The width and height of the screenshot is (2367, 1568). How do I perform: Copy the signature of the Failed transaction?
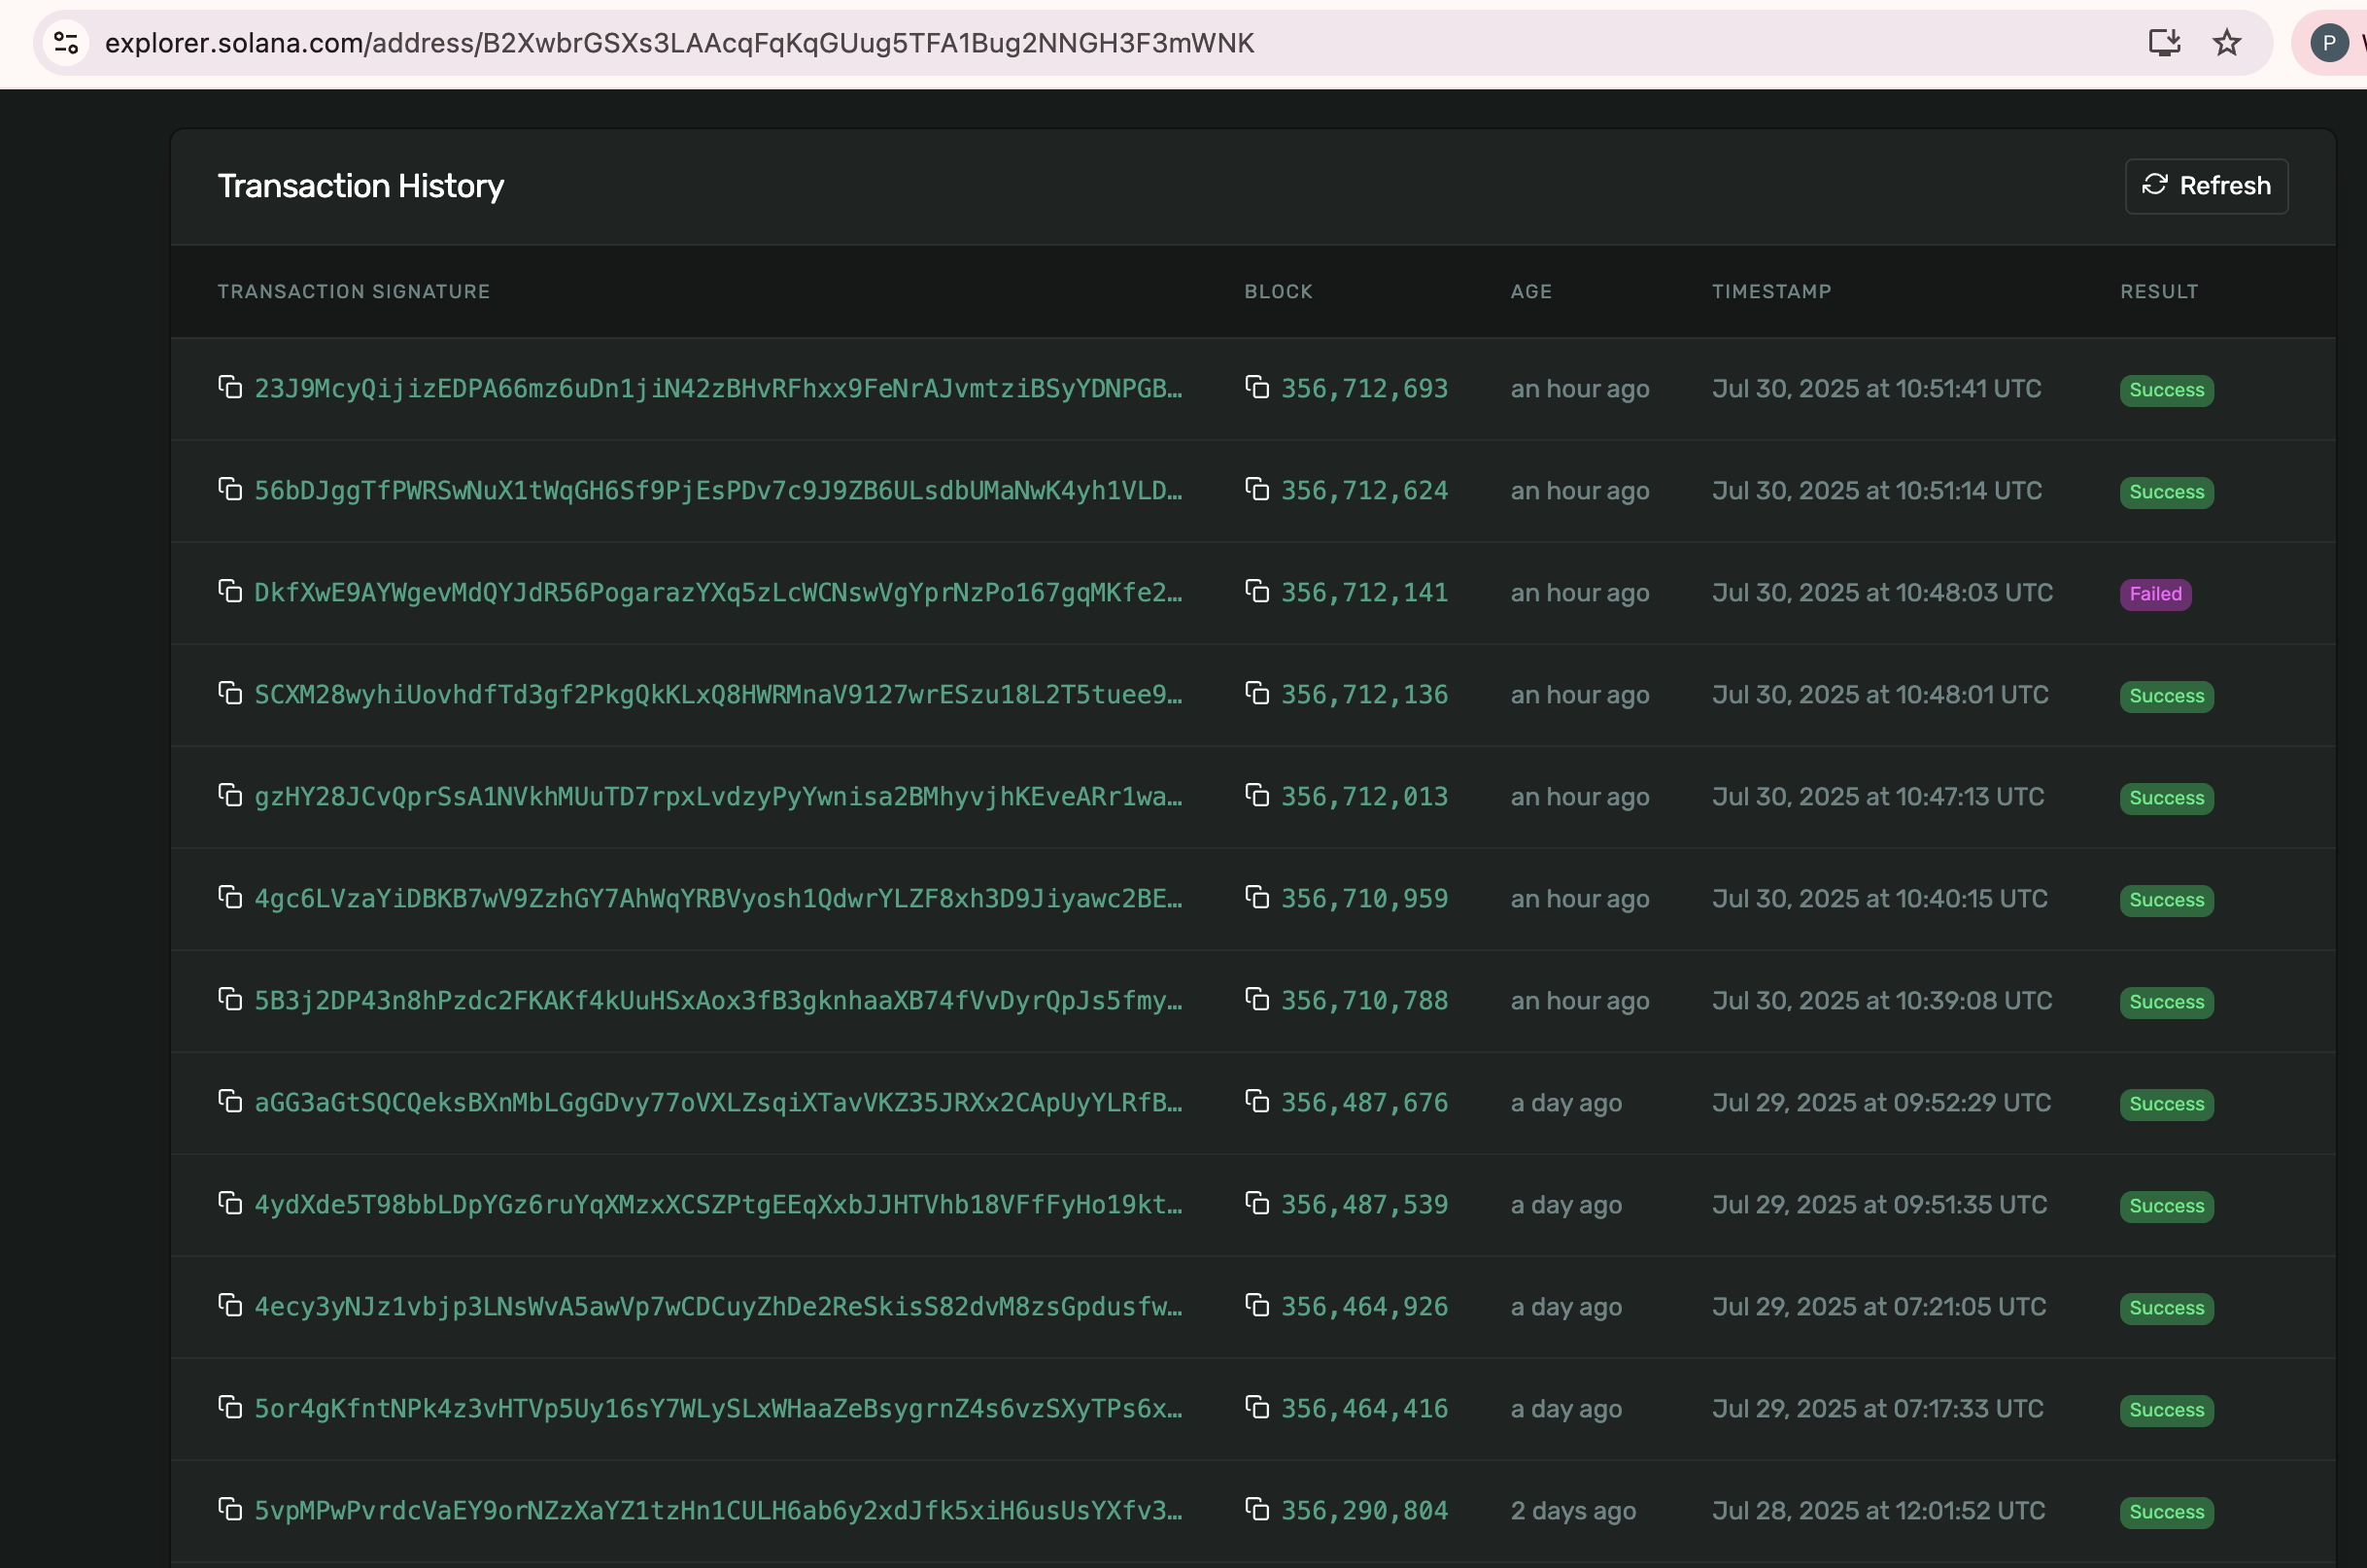[x=231, y=592]
